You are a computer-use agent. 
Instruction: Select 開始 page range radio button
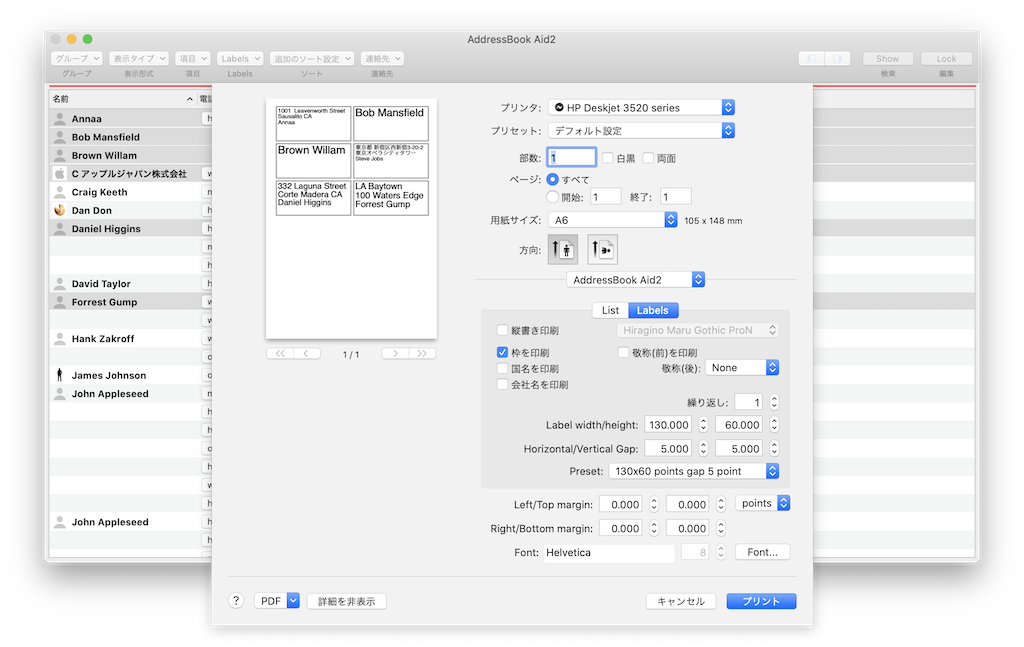552,197
